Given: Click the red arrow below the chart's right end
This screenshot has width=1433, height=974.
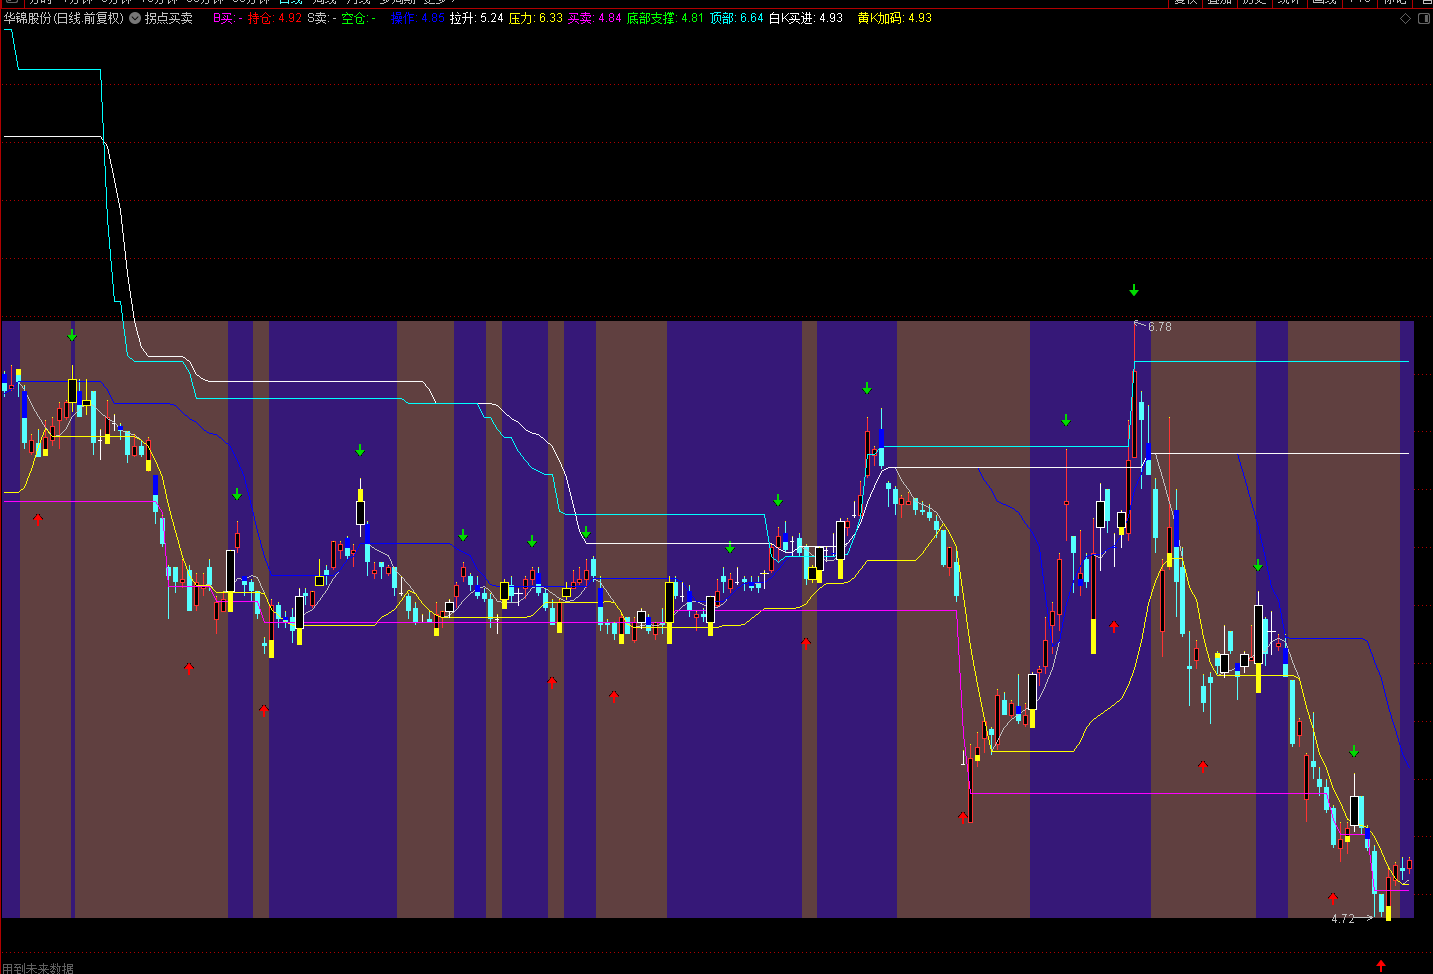Looking at the screenshot, I should point(1381,965).
